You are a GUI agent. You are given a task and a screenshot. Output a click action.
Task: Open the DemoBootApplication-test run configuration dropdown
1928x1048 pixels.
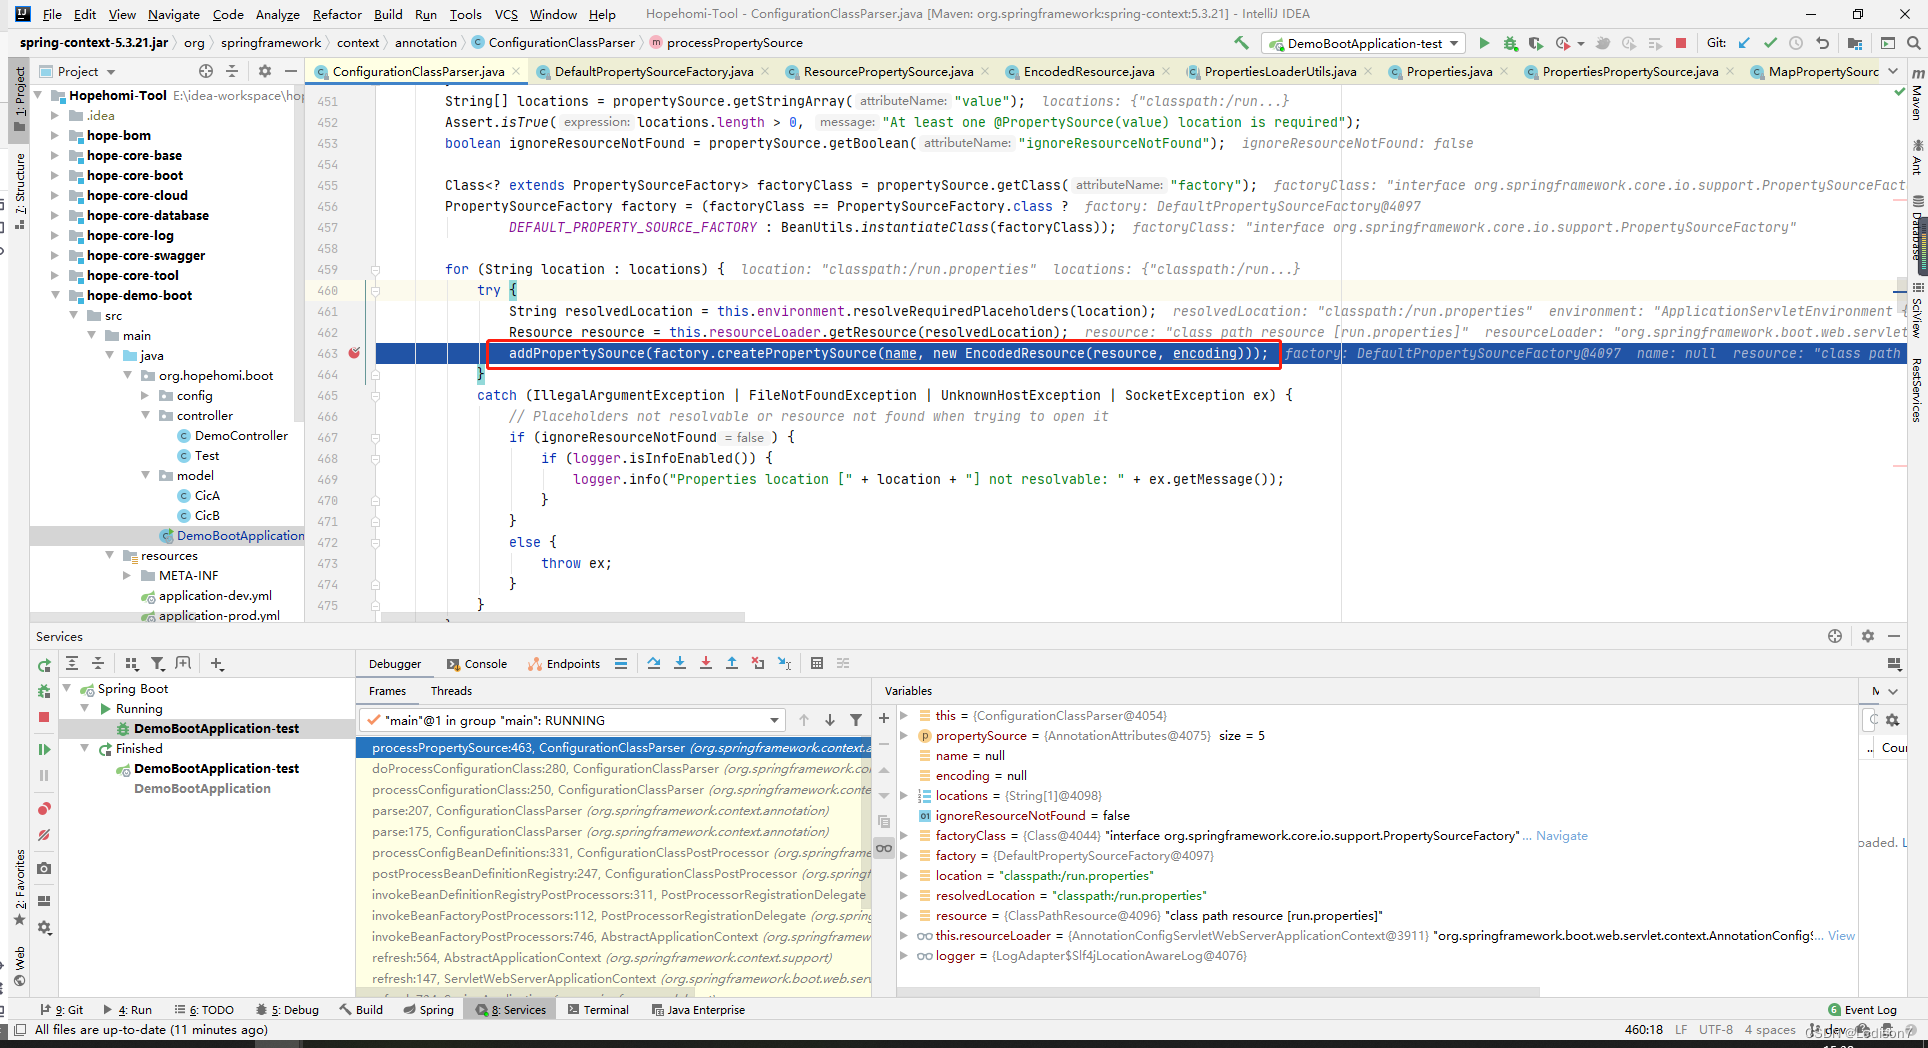point(1364,43)
